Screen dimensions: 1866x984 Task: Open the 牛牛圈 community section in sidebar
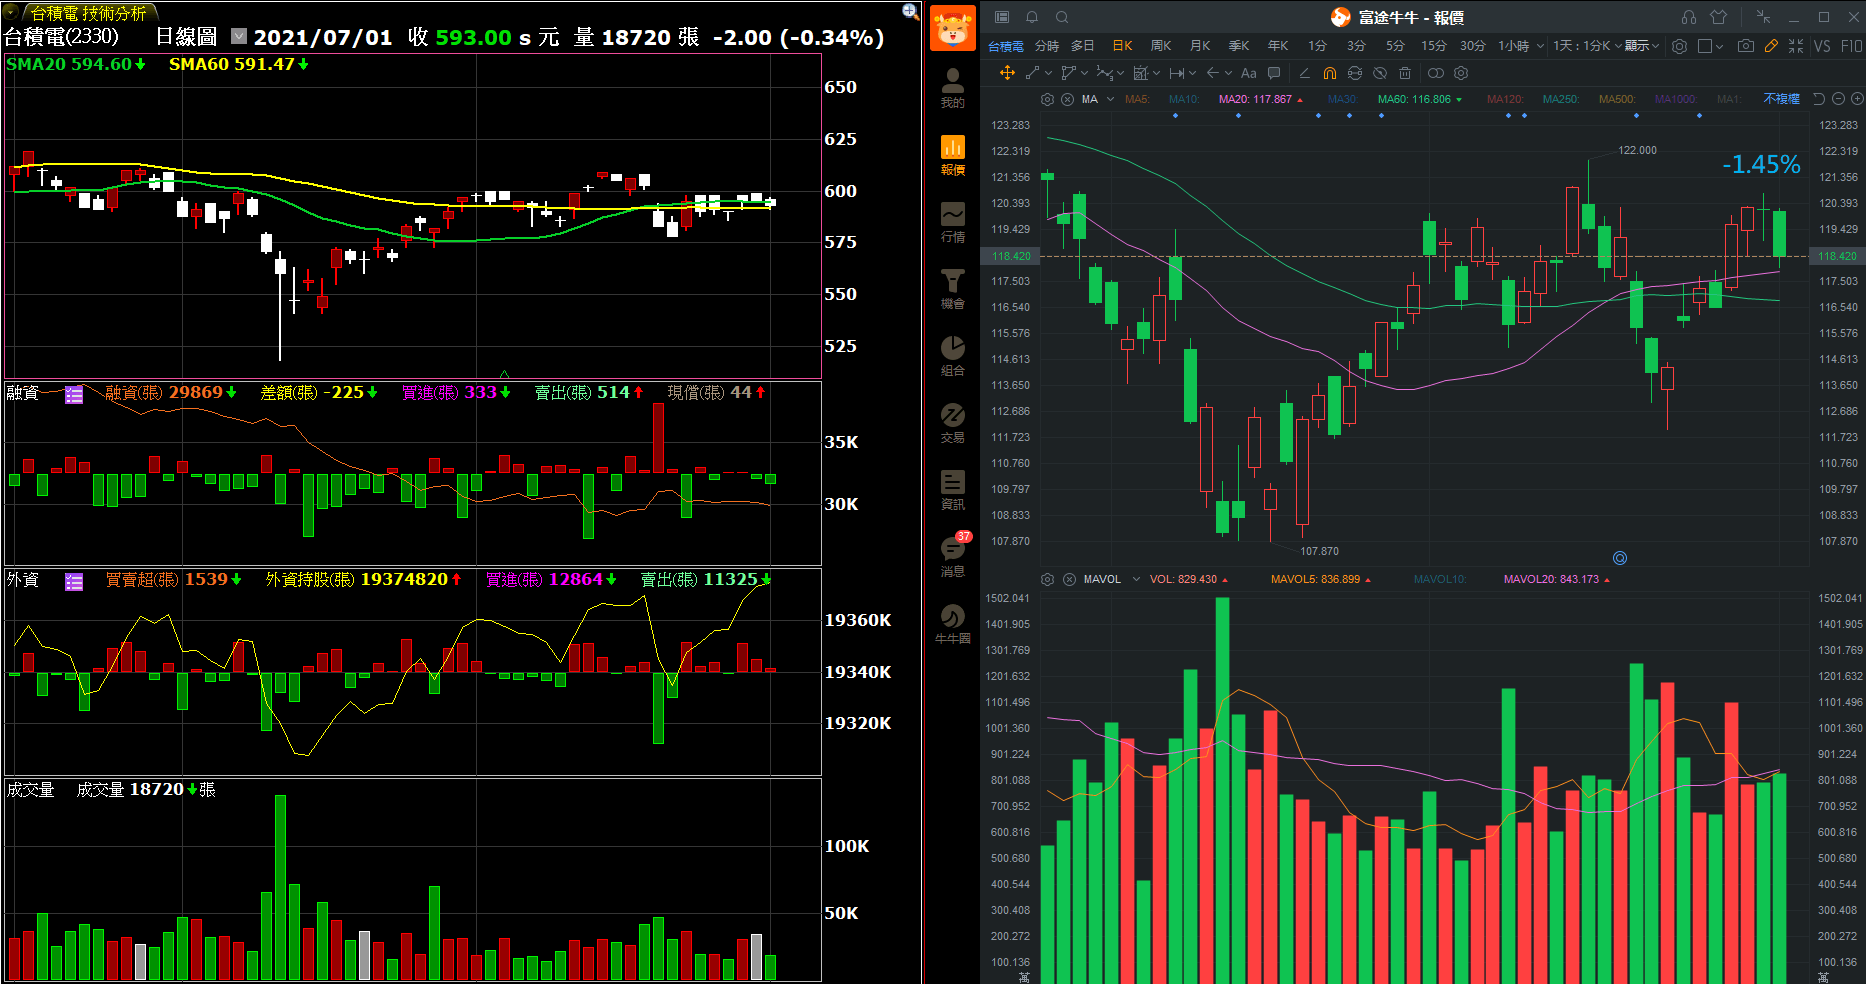coord(953,624)
